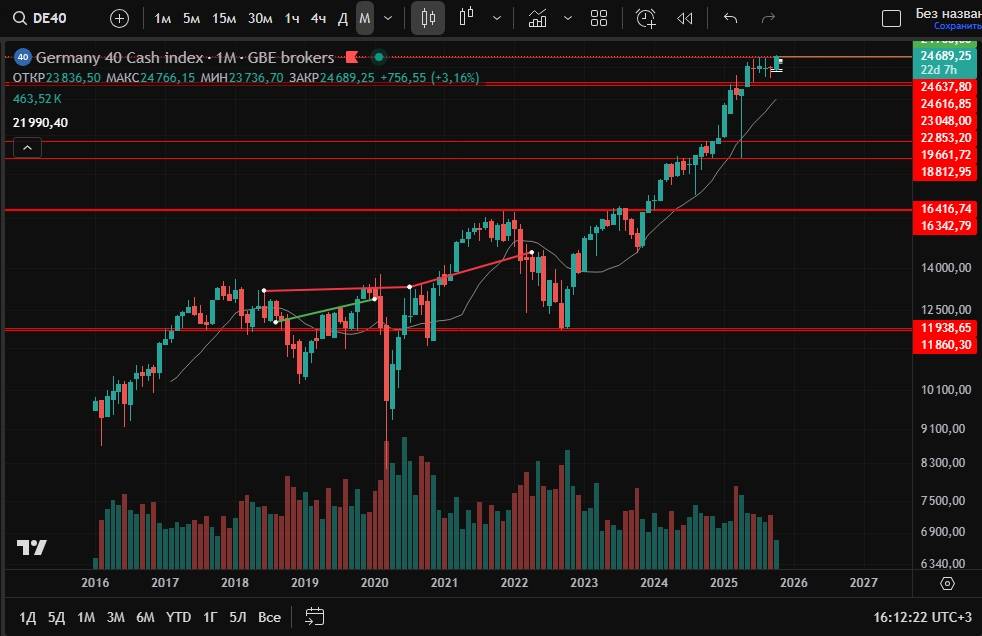Open the indicator templates grid icon
This screenshot has width=982, height=636.
(x=599, y=18)
